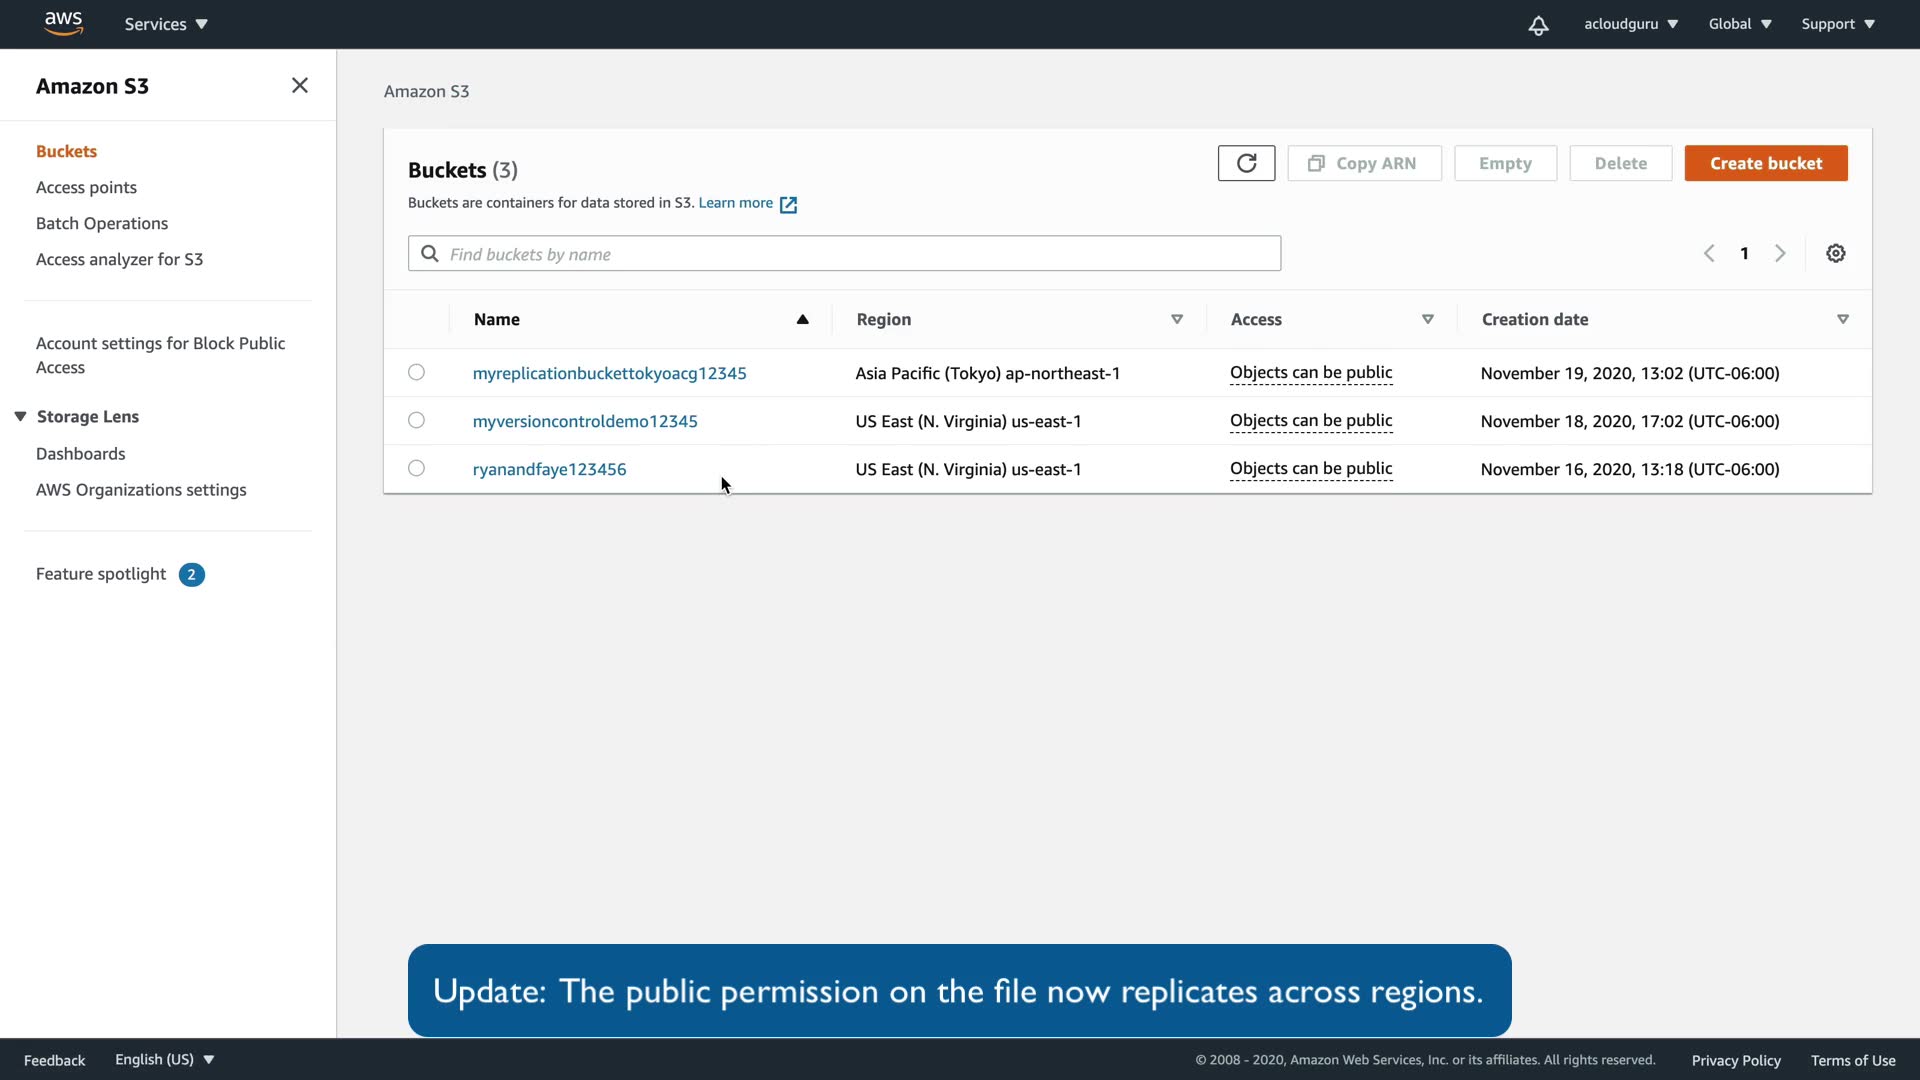Close the Amazon S3 sidebar panel
This screenshot has width=1920, height=1080.
[299, 86]
